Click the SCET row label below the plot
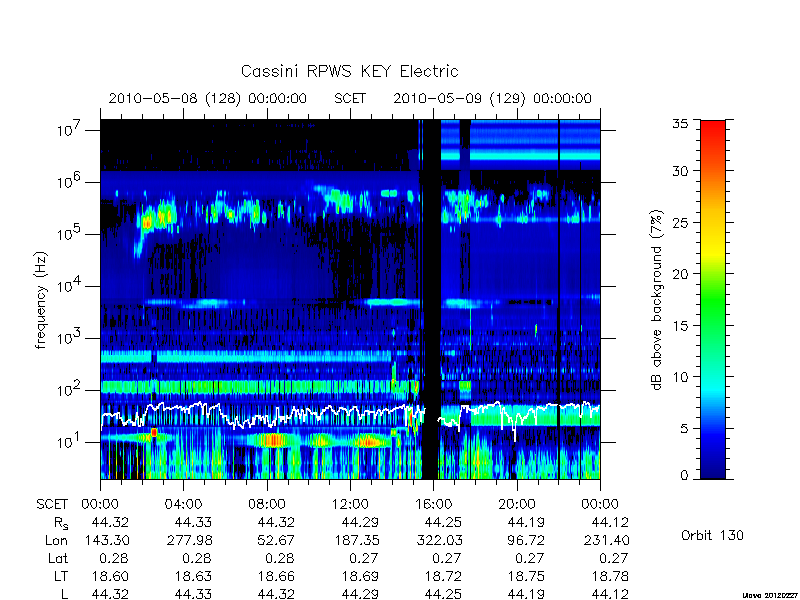The width and height of the screenshot is (800, 600). click(x=52, y=504)
